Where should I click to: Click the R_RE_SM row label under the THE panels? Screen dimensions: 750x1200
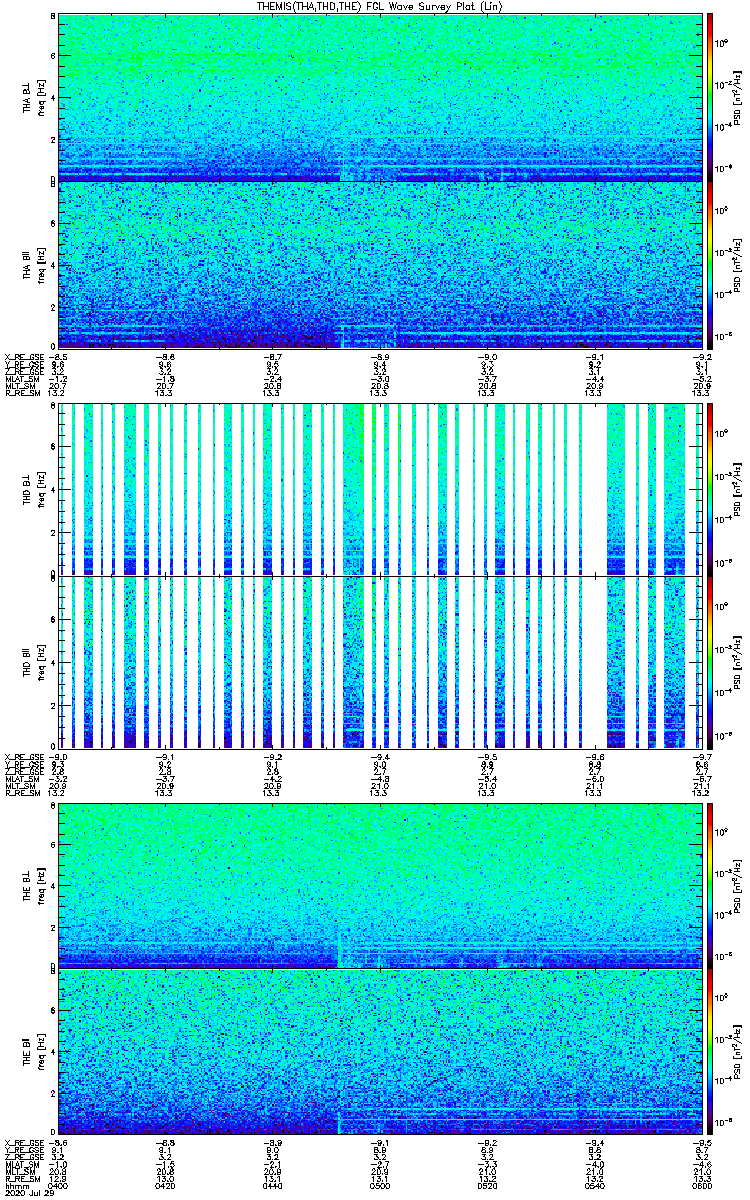pos(21,1179)
